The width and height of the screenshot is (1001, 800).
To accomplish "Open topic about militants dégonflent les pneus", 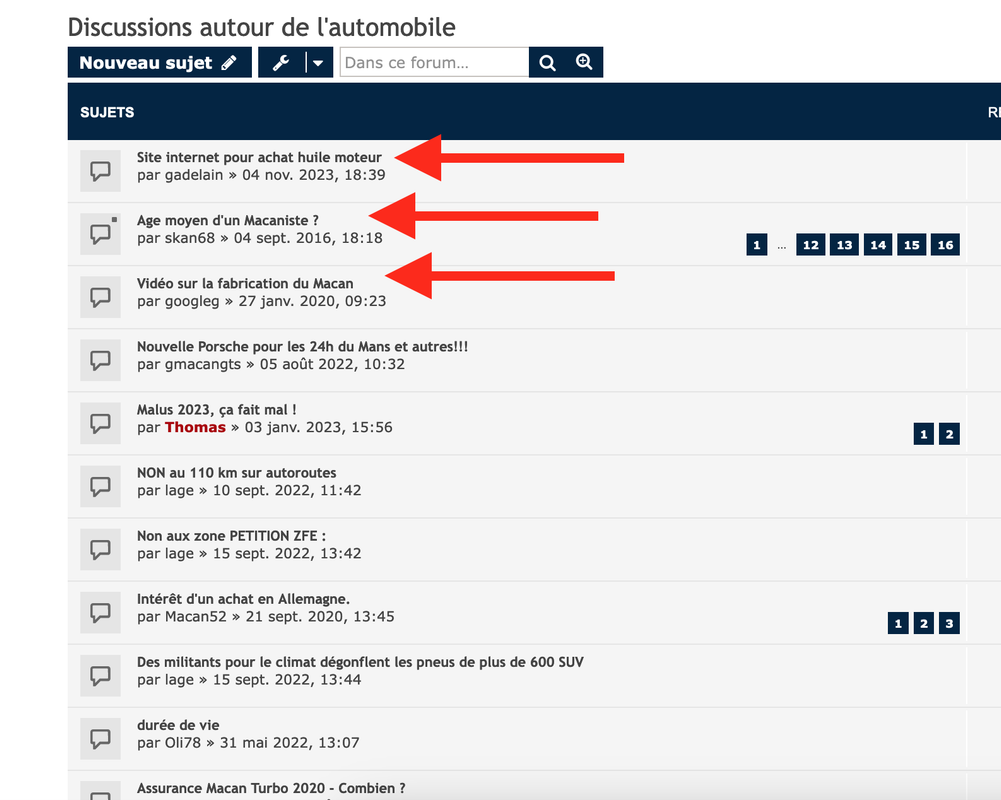I will [x=360, y=662].
